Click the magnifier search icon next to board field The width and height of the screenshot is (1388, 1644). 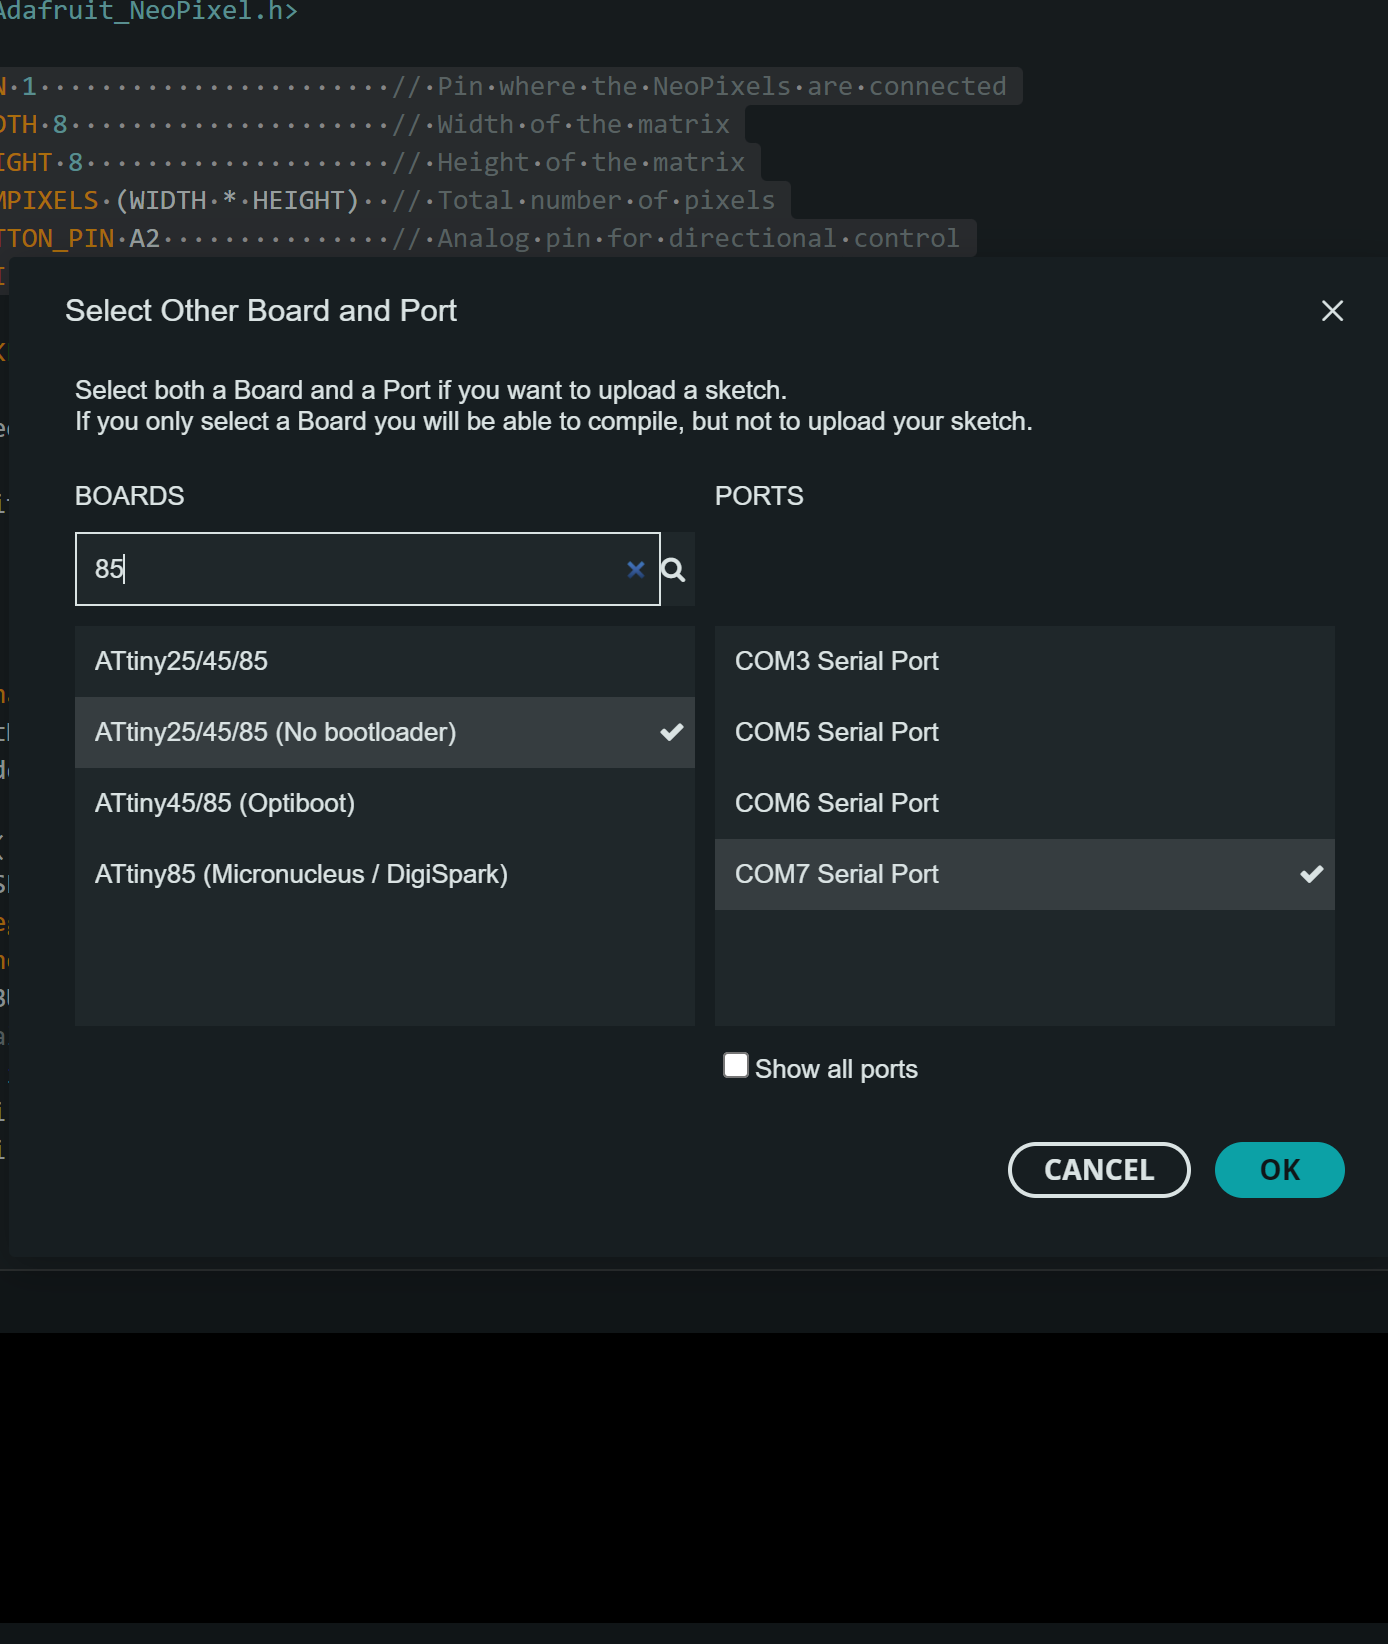click(x=674, y=570)
